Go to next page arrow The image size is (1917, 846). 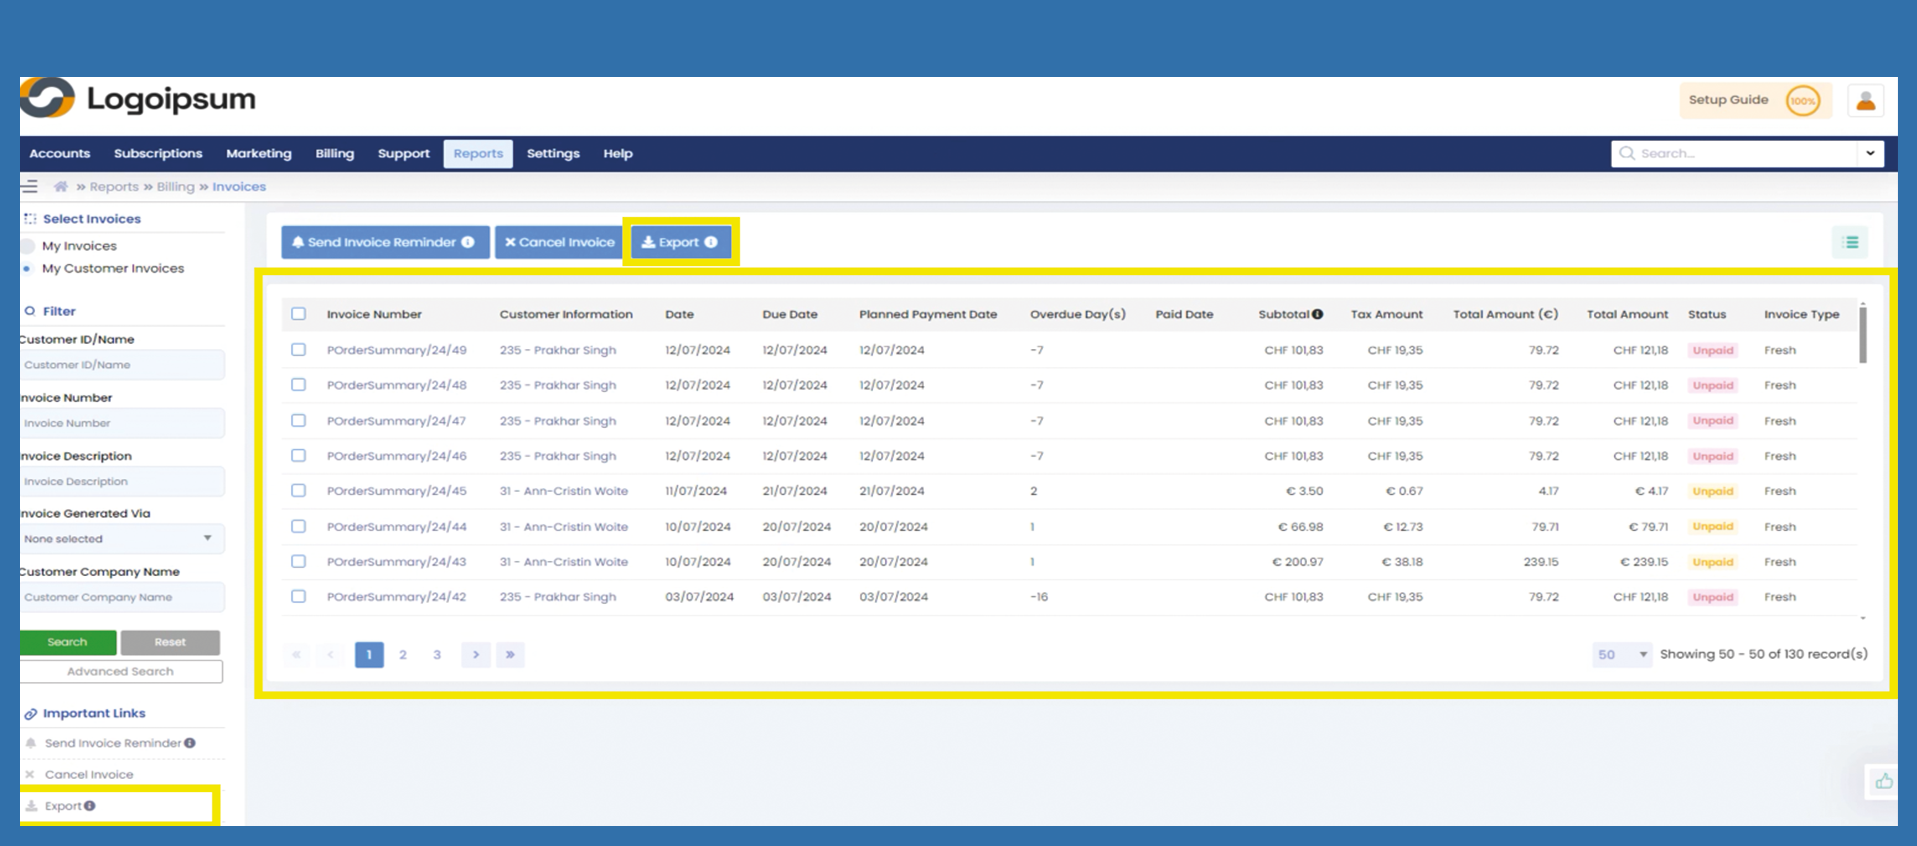(476, 655)
